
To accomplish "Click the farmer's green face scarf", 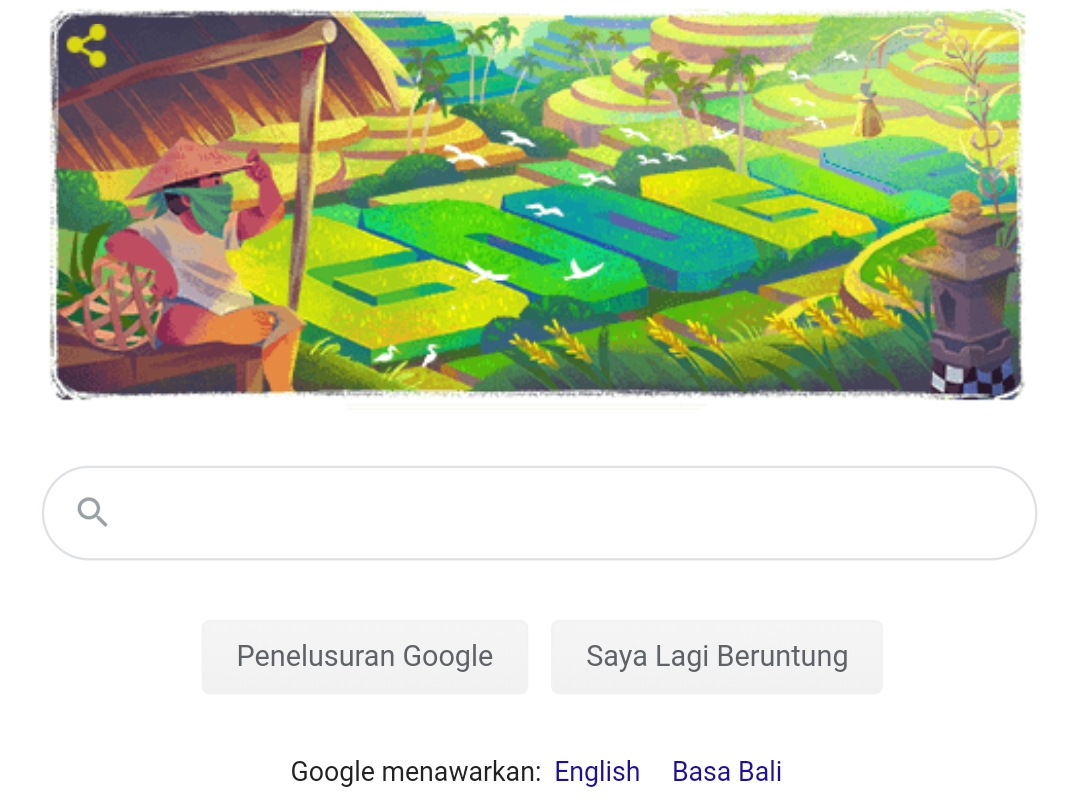I will coord(205,205).
